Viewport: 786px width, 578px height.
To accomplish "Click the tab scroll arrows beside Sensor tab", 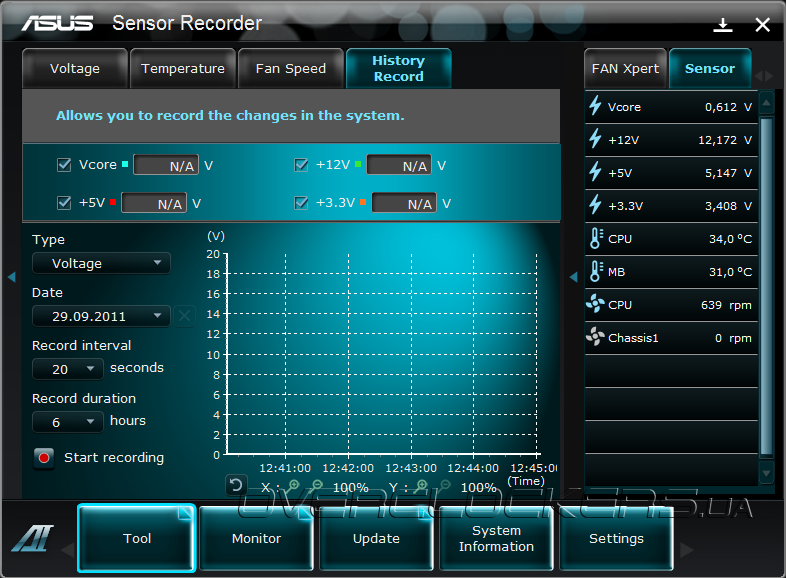I will click(x=763, y=76).
